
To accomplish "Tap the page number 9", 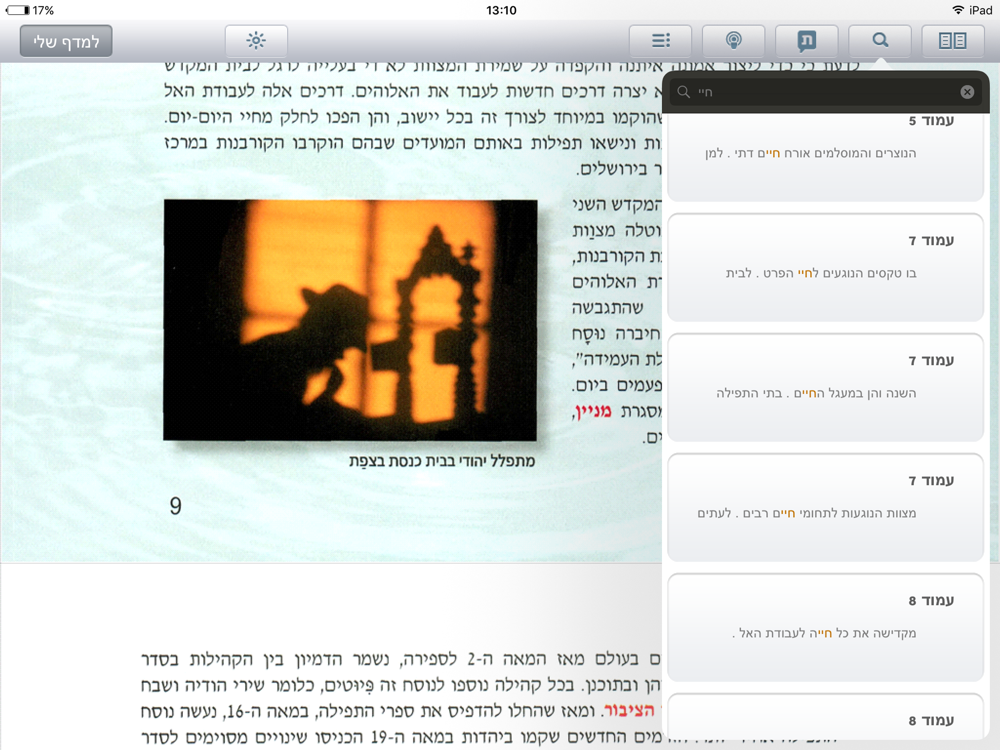I will (x=175, y=506).
